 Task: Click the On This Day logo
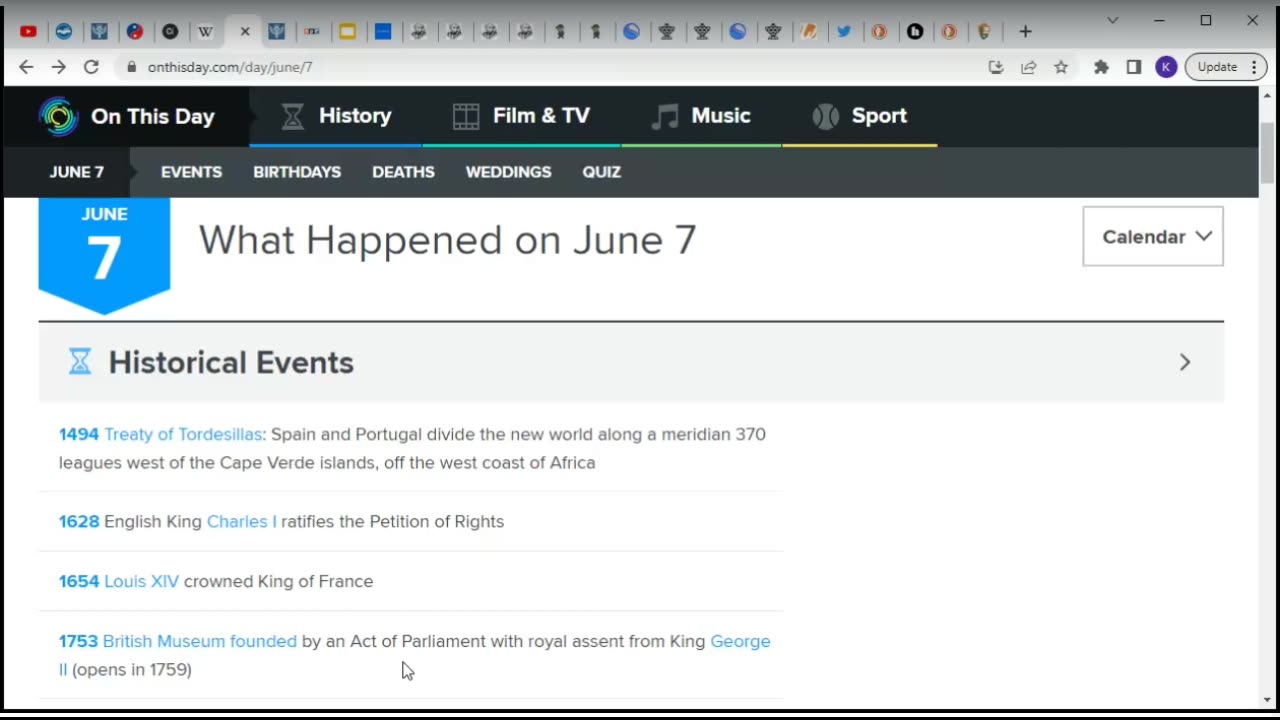[126, 116]
